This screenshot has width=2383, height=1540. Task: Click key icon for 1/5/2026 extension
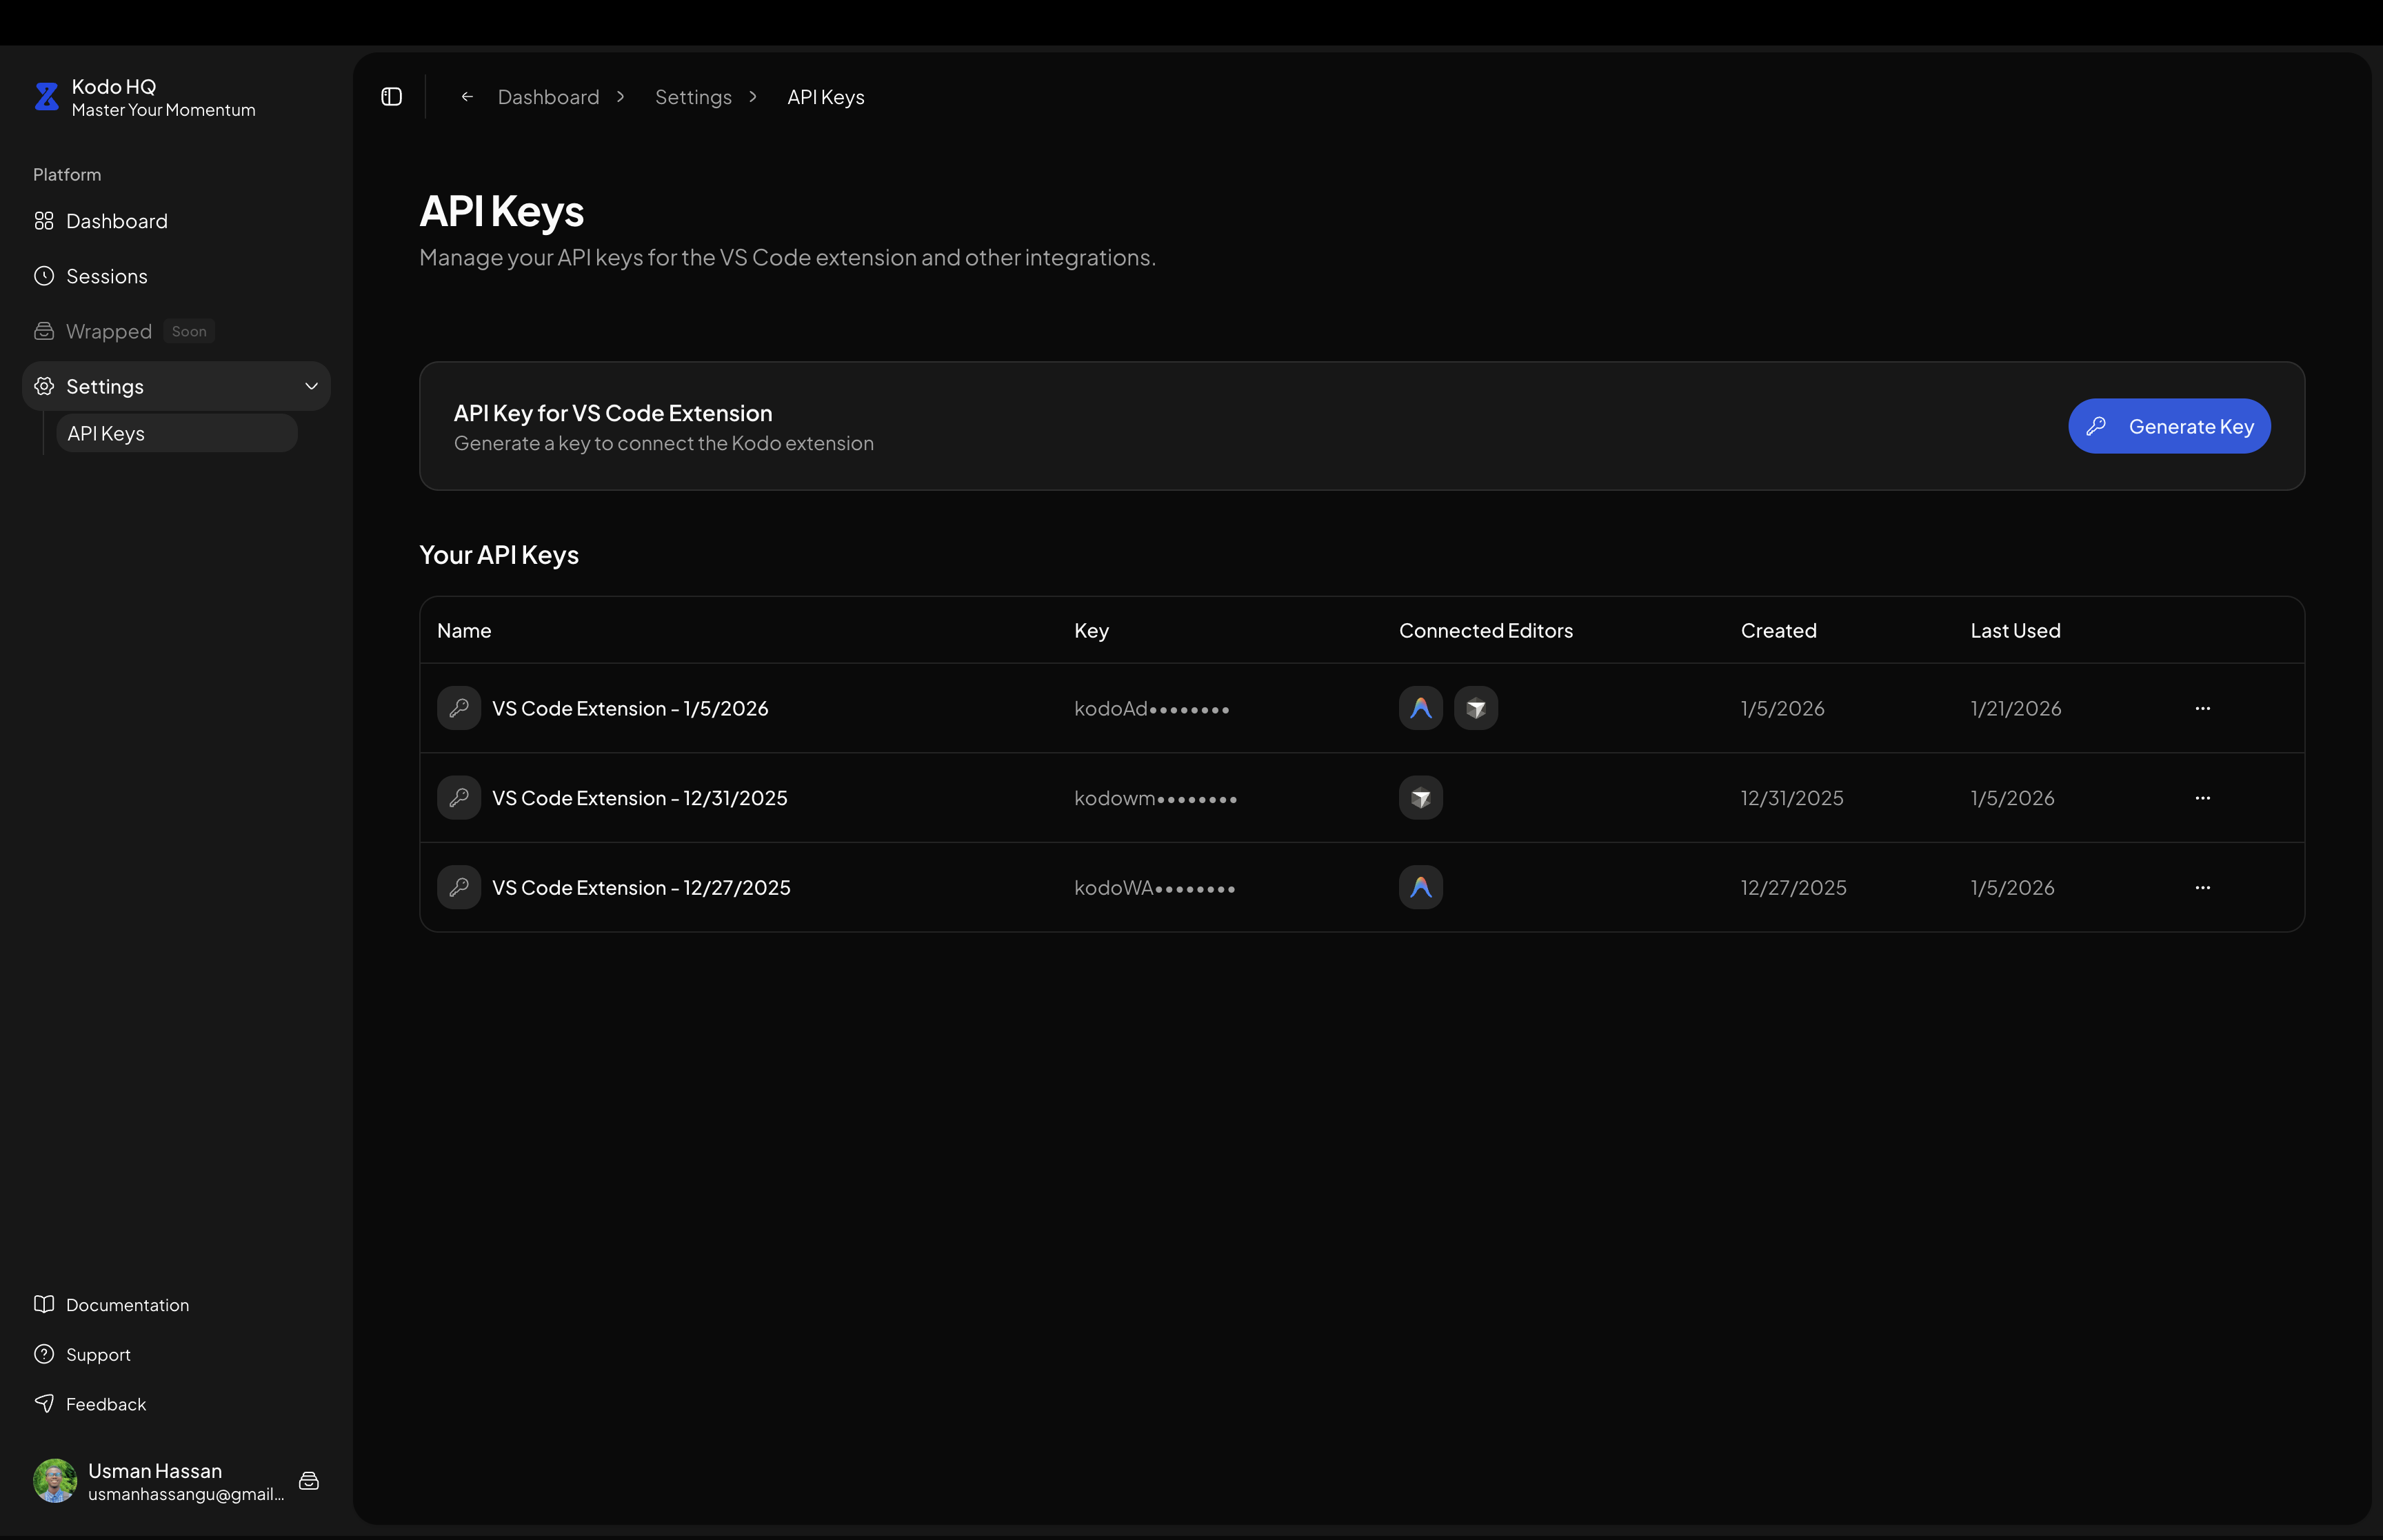(x=459, y=708)
